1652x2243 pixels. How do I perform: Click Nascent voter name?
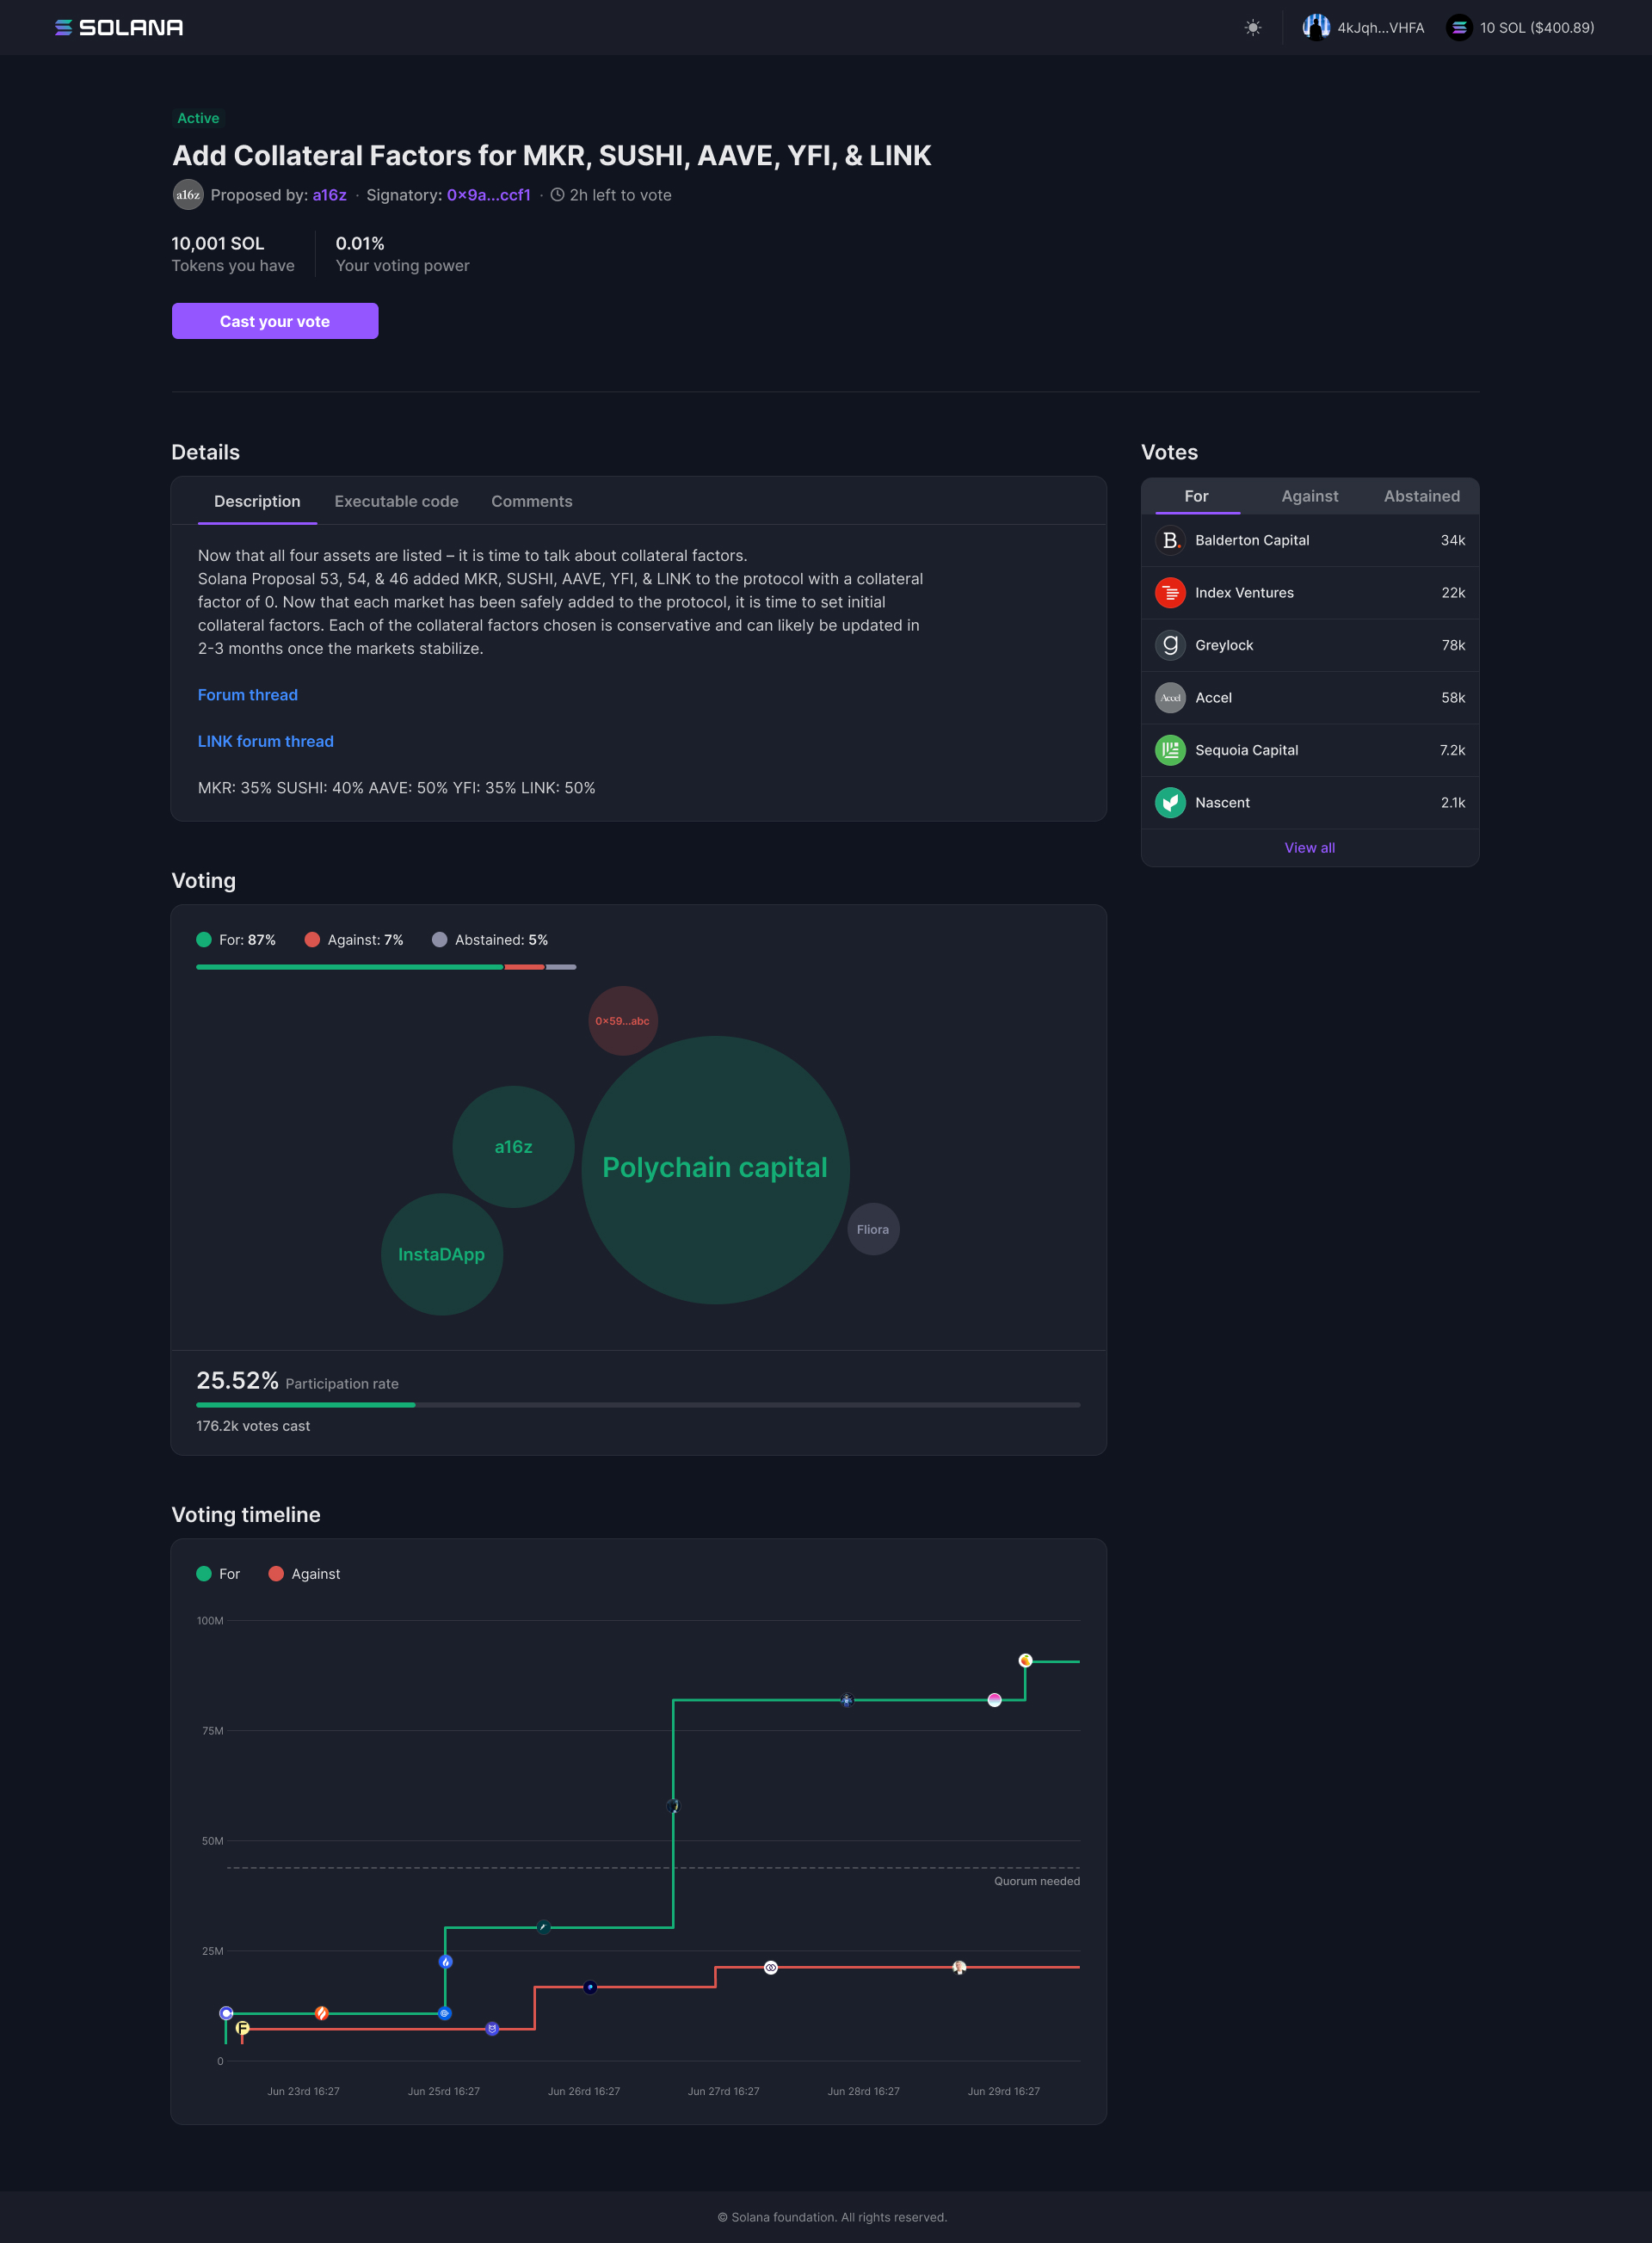[x=1222, y=803]
